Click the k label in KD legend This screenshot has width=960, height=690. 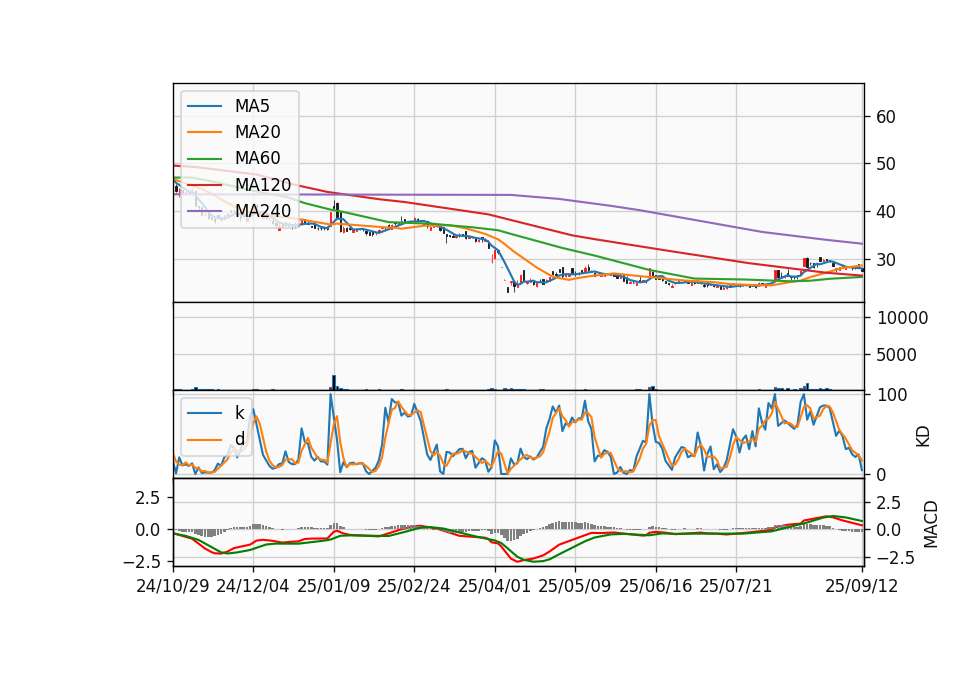point(239,413)
